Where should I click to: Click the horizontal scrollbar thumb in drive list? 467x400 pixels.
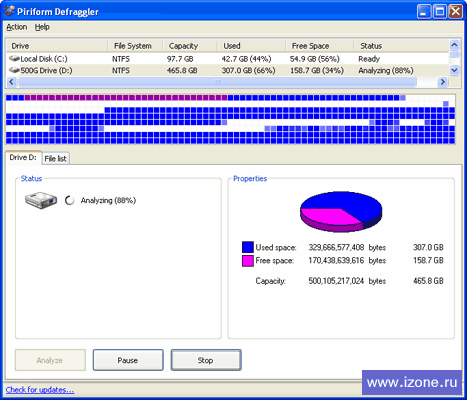217,82
